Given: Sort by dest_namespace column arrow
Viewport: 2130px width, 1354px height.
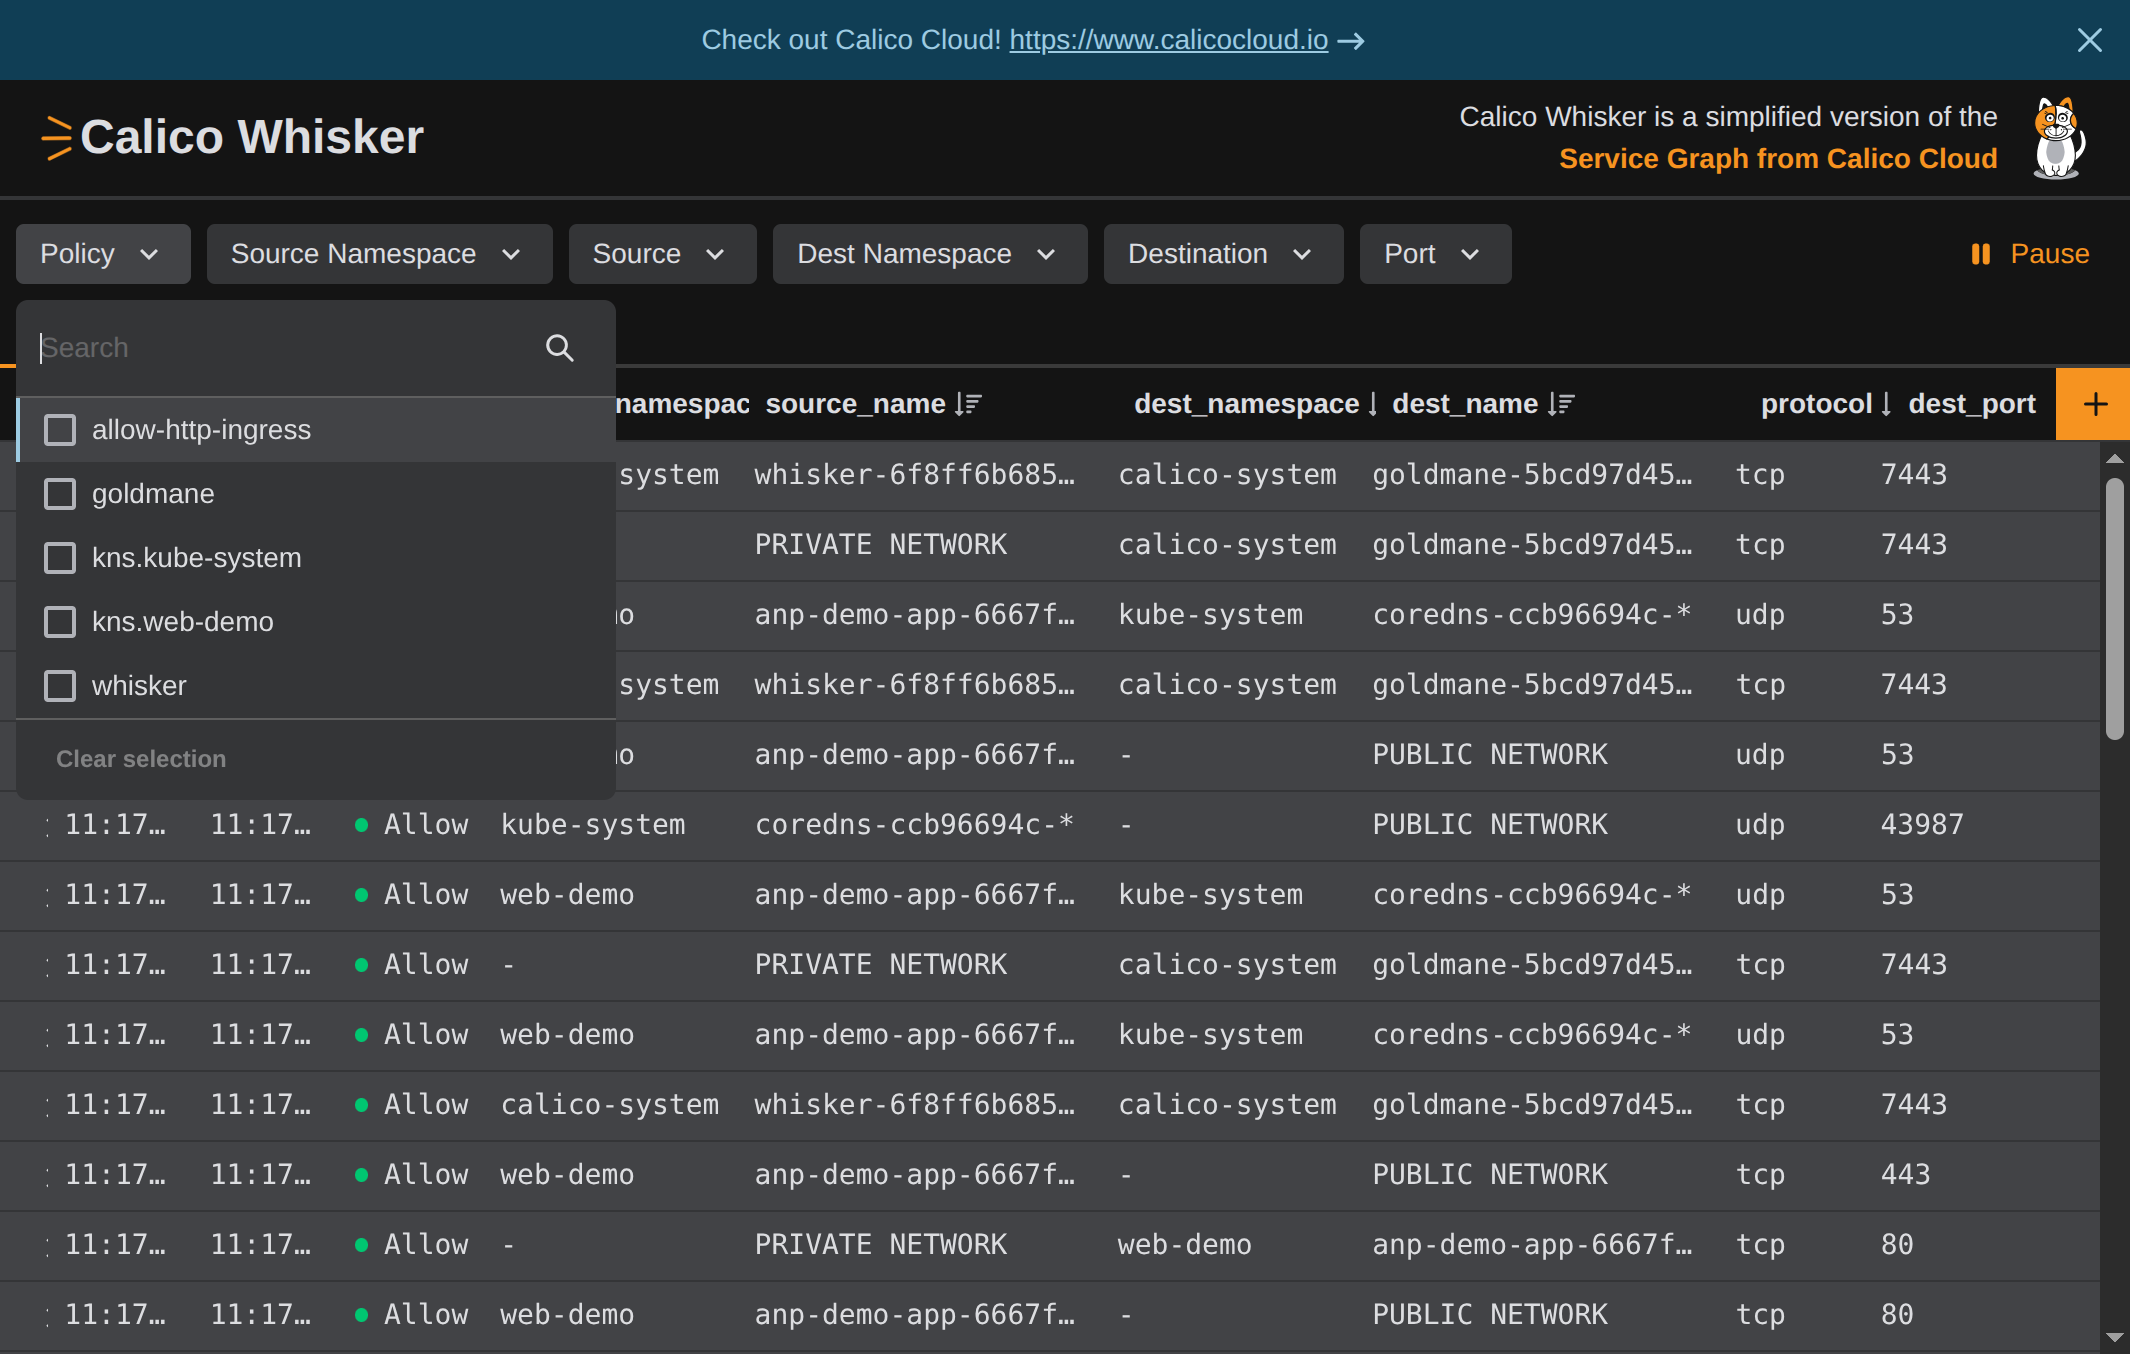Looking at the screenshot, I should click(1373, 404).
